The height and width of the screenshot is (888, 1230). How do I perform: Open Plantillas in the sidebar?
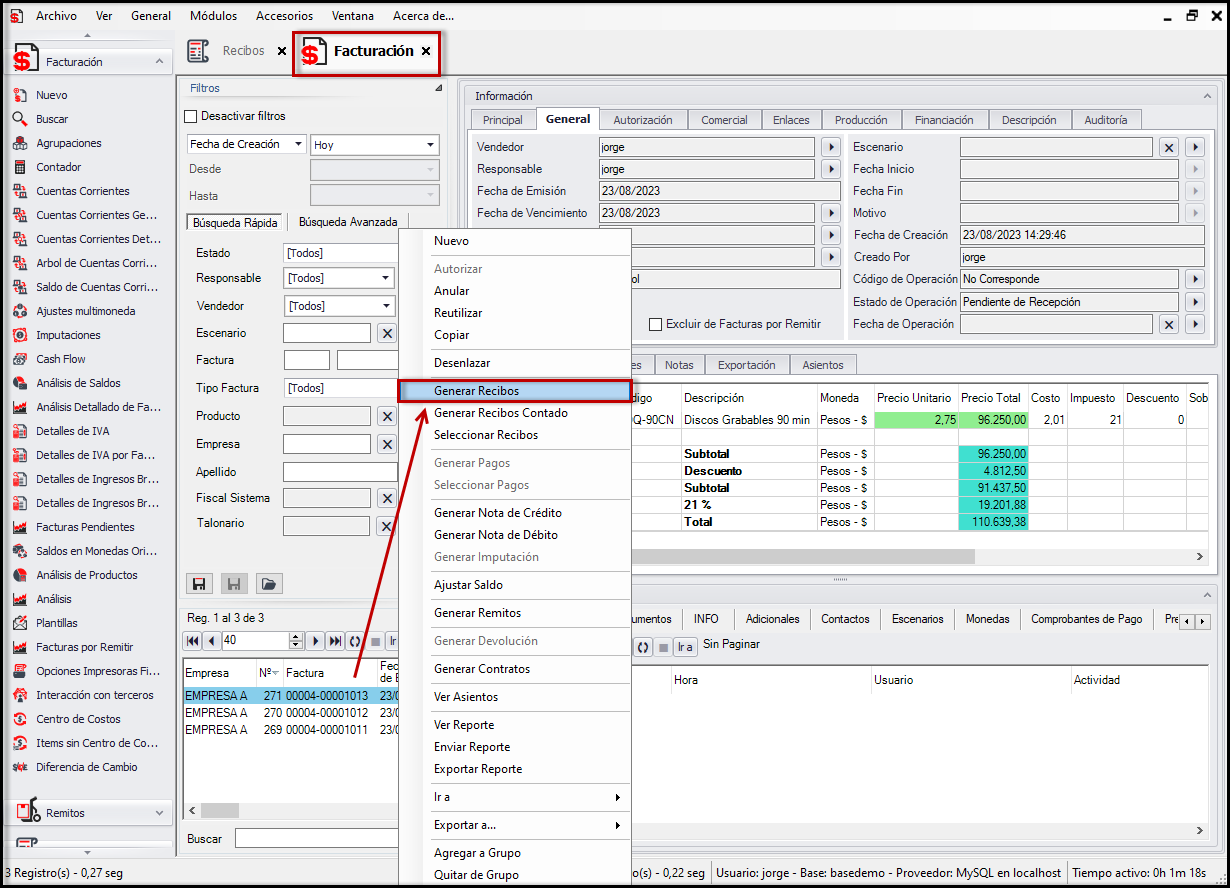click(56, 623)
